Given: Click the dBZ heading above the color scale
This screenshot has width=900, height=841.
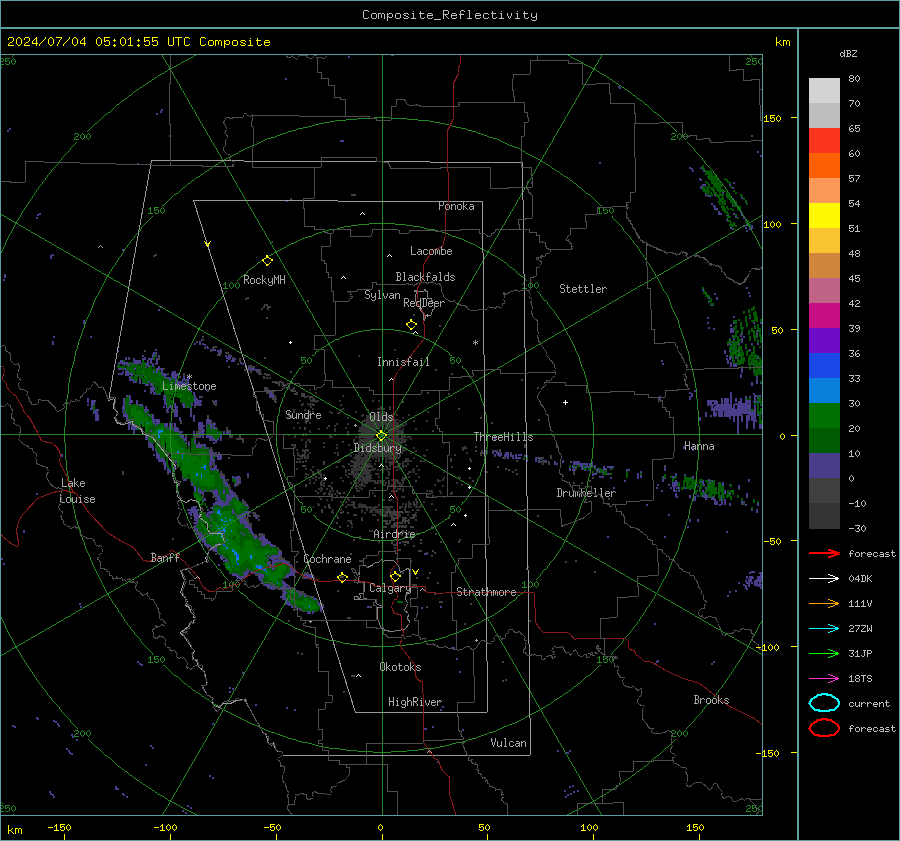Looking at the screenshot, I should click(848, 53).
